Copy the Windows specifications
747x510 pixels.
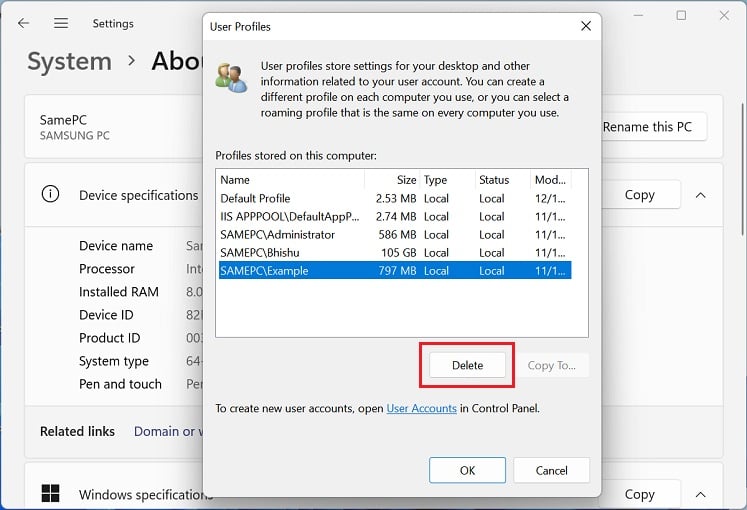tap(639, 494)
